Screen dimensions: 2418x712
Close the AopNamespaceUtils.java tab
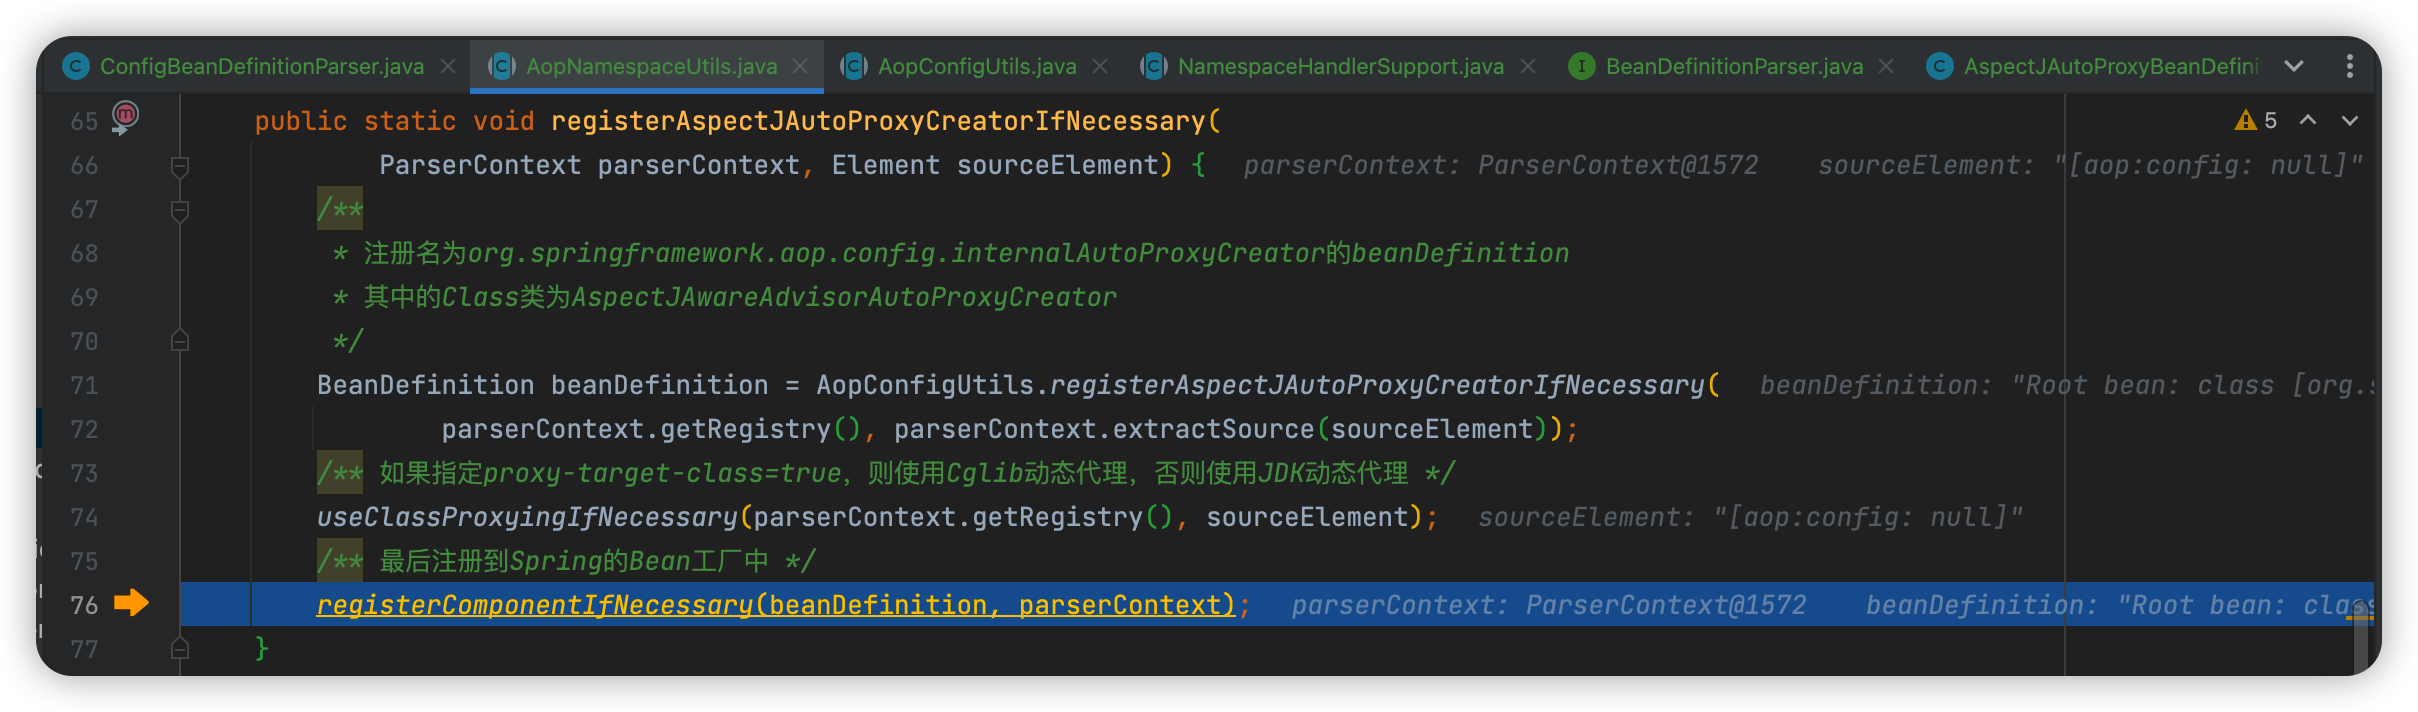click(800, 66)
